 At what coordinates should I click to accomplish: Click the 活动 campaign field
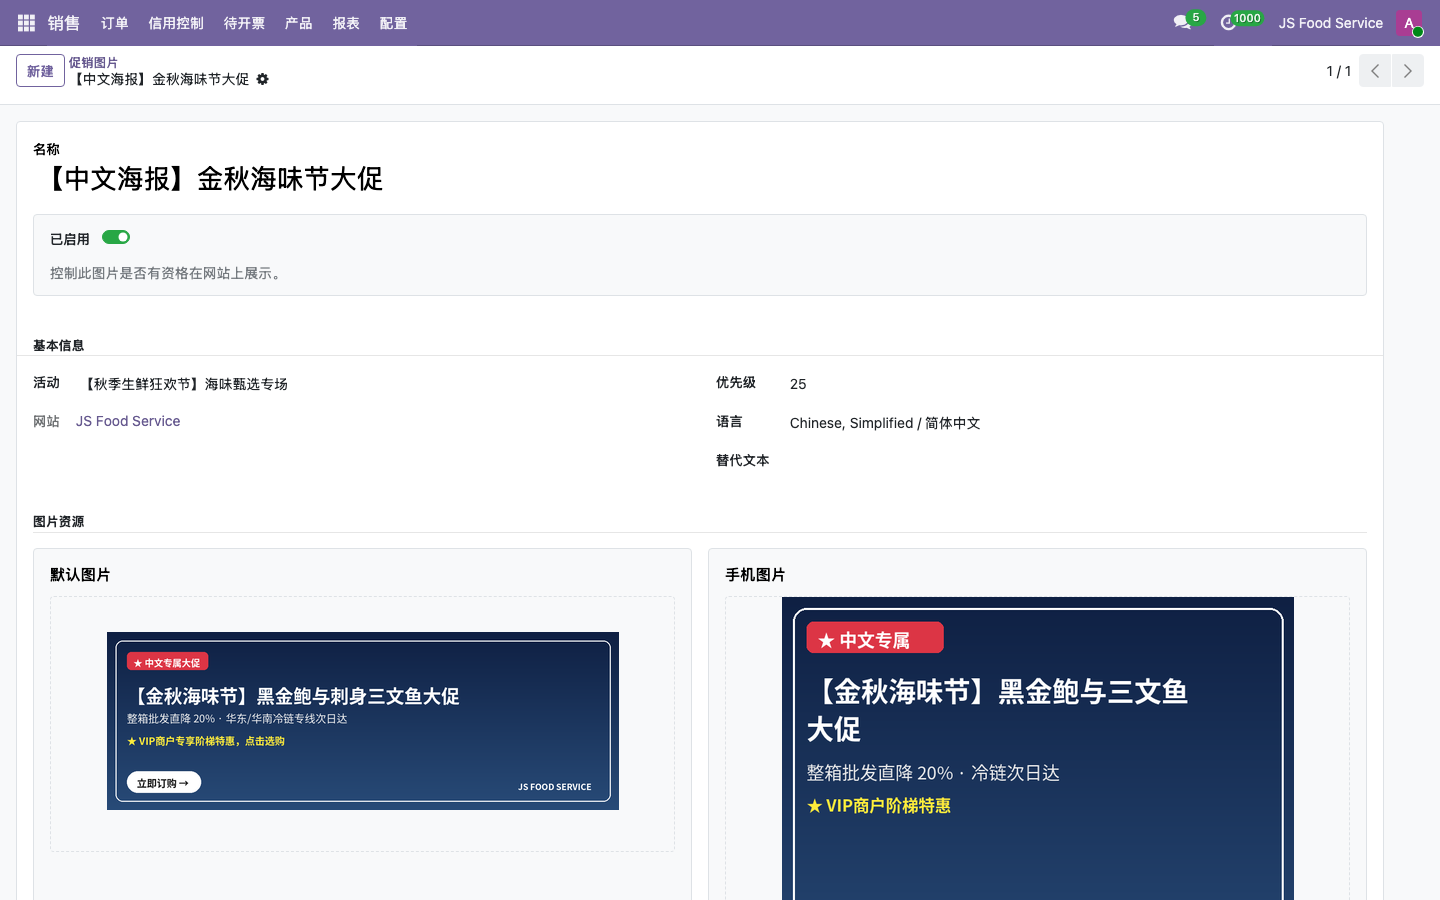point(381,384)
